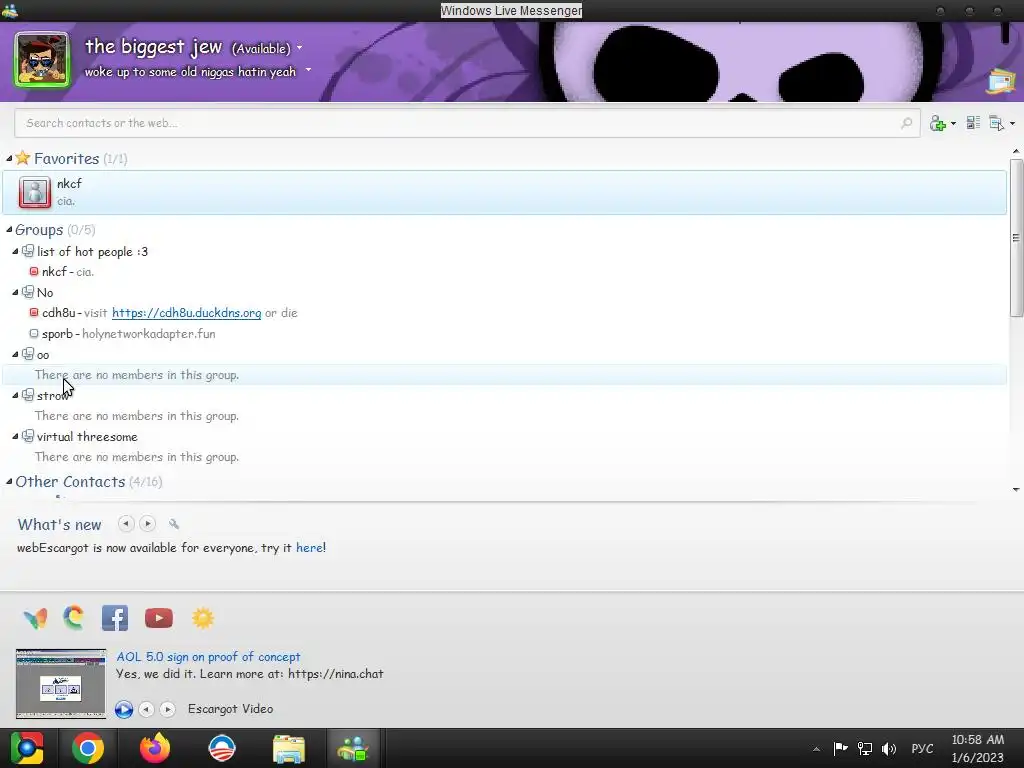Go to next Escargot video item
This screenshot has height=768, width=1024.
click(x=168, y=709)
